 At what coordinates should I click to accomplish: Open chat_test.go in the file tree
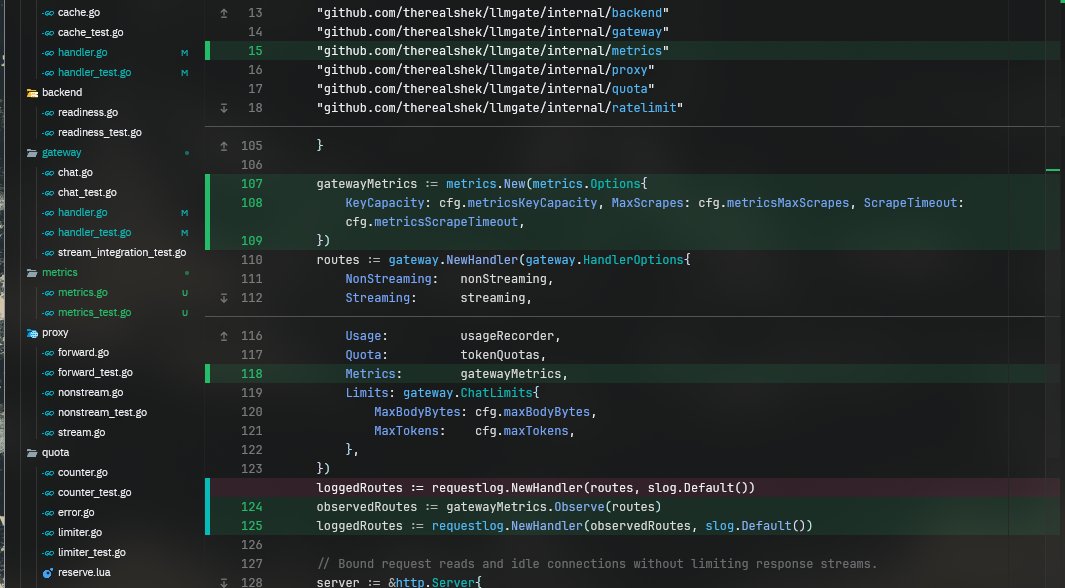[x=87, y=193]
